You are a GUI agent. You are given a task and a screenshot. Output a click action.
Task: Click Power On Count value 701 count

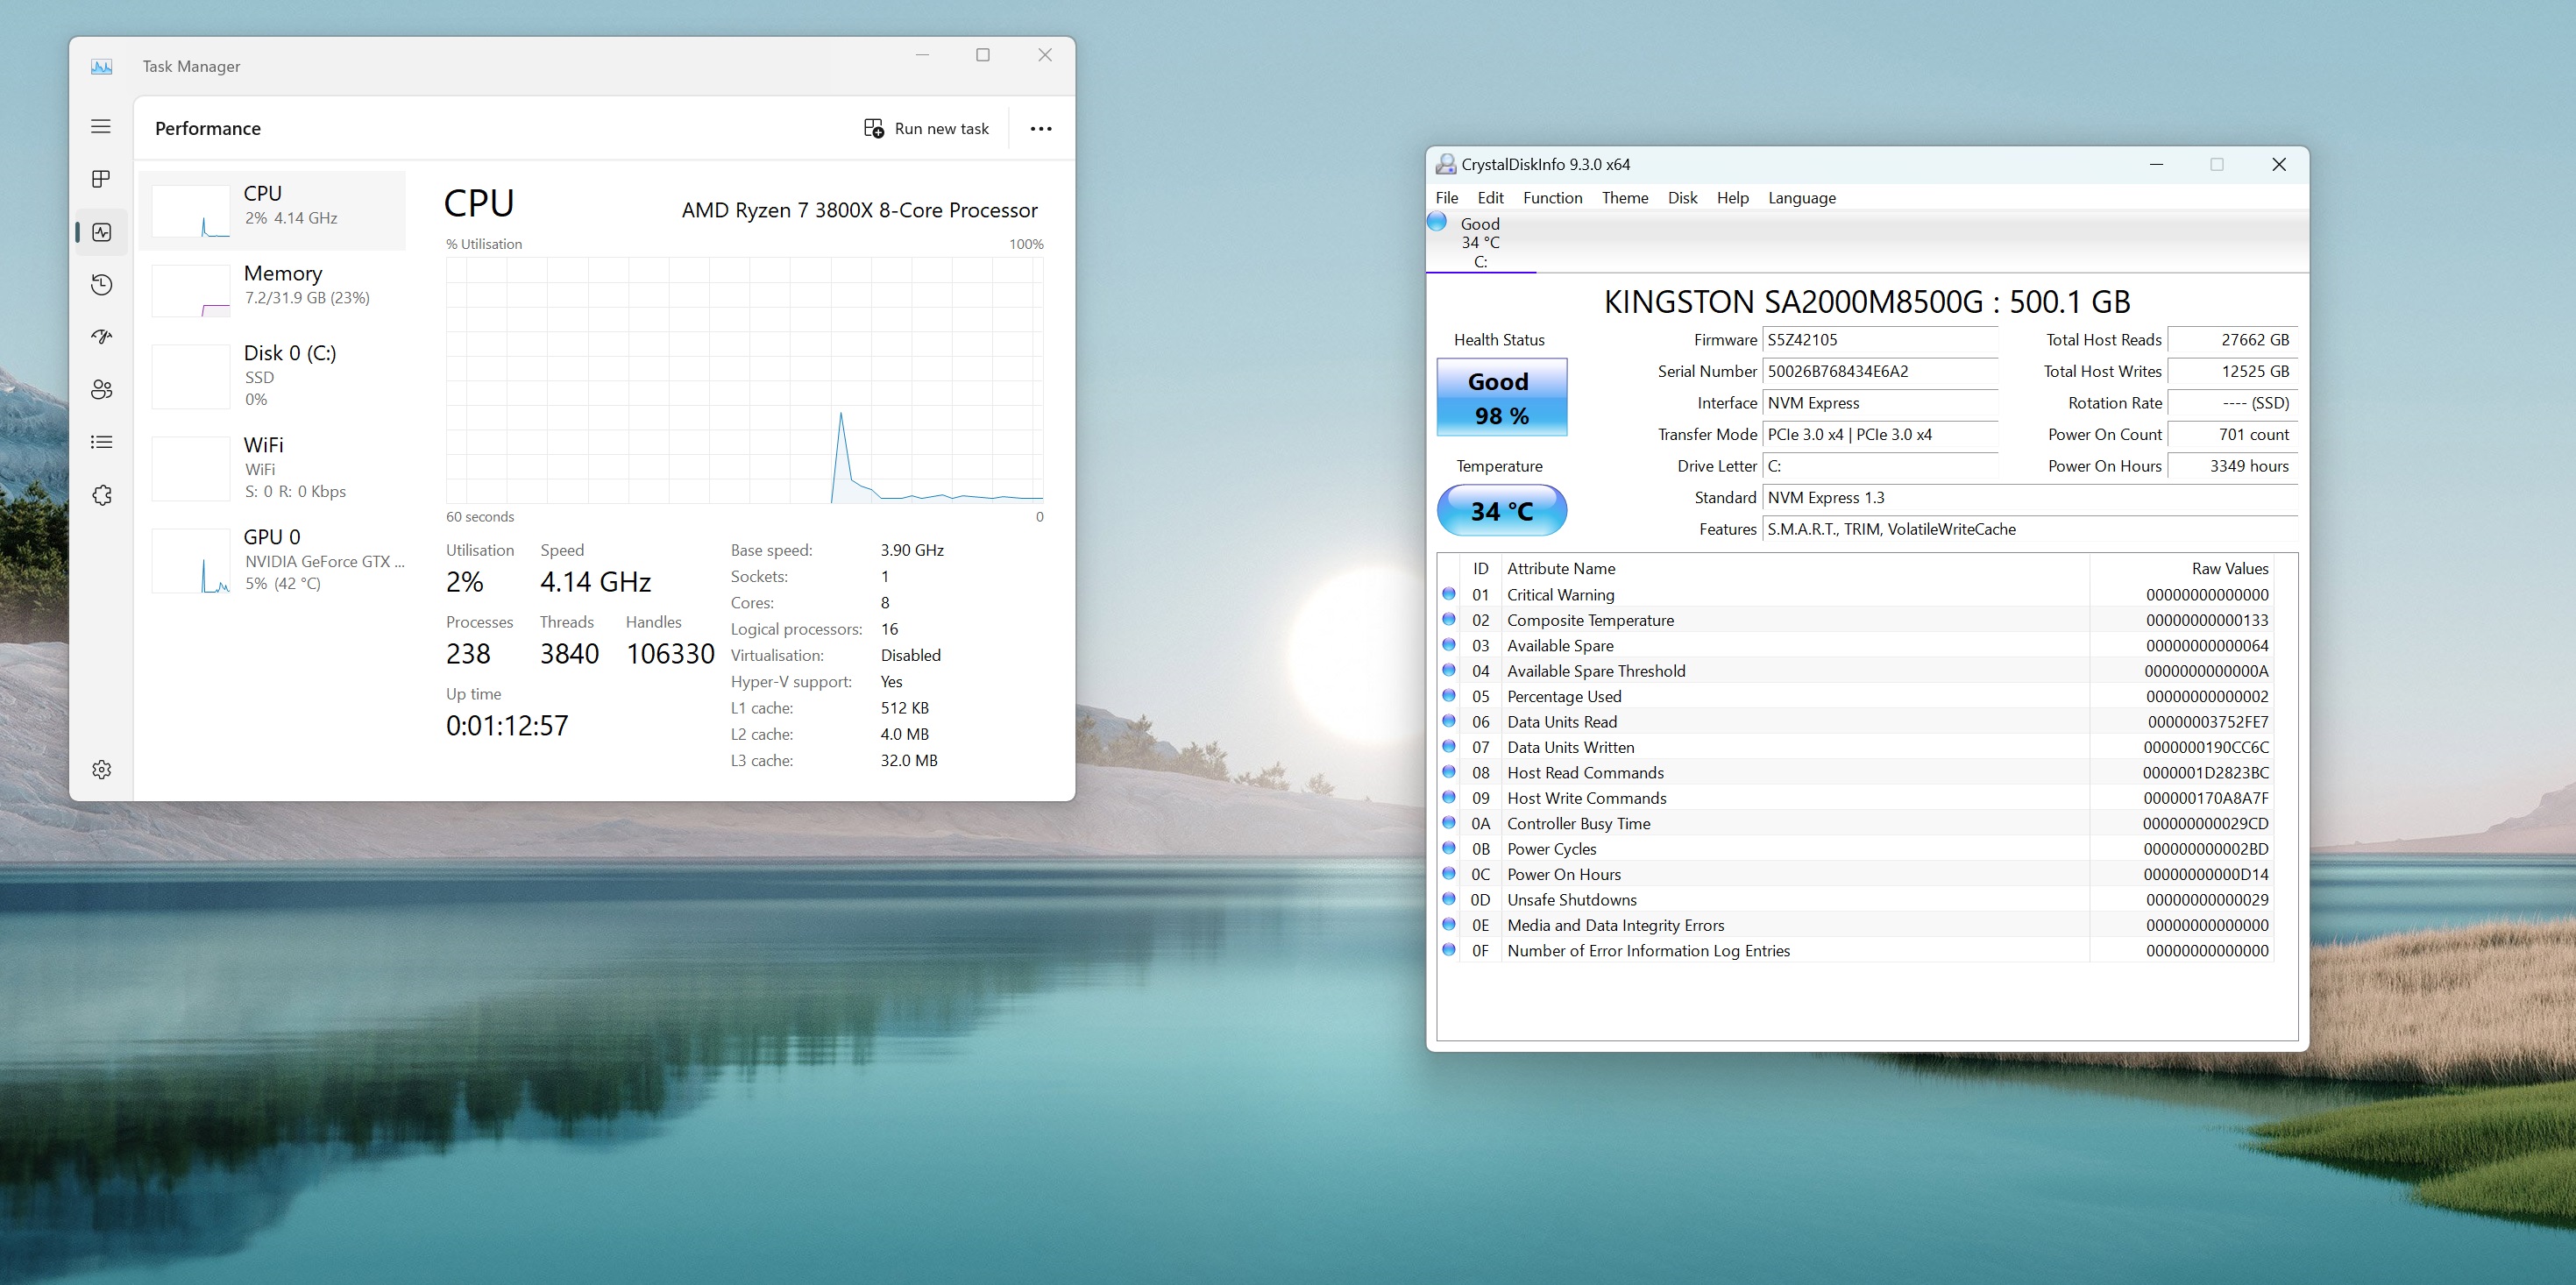[x=2232, y=434]
